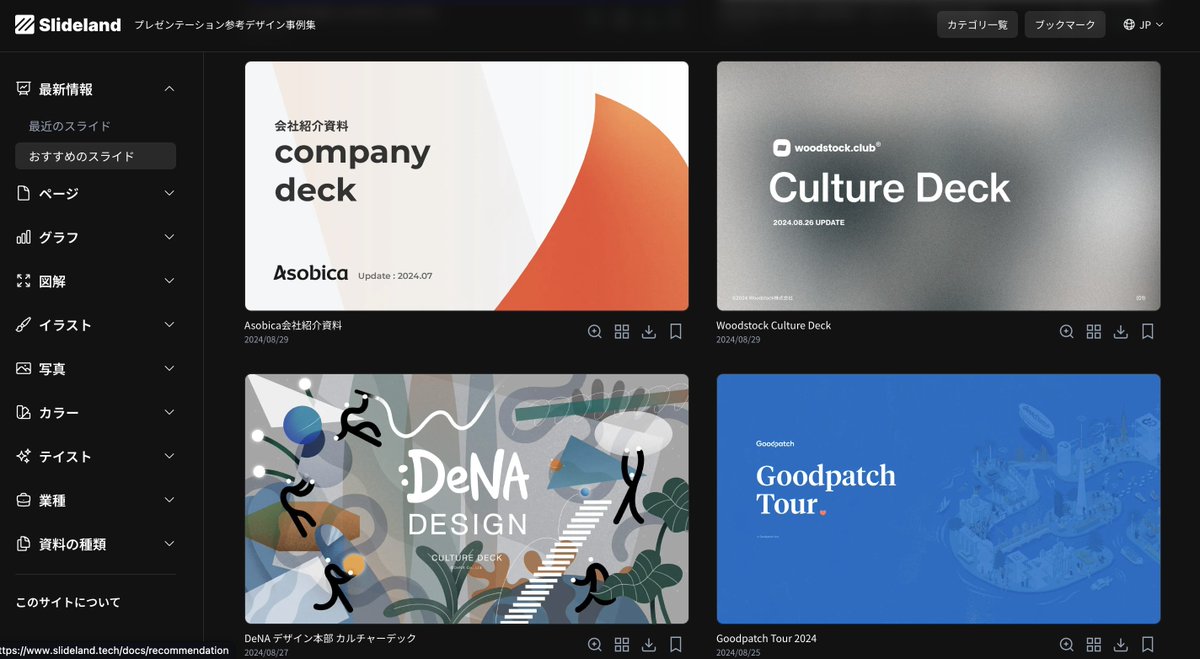Download the DeNA カルチャーデック slide
Viewport: 1200px width, 659px height.
coord(649,645)
